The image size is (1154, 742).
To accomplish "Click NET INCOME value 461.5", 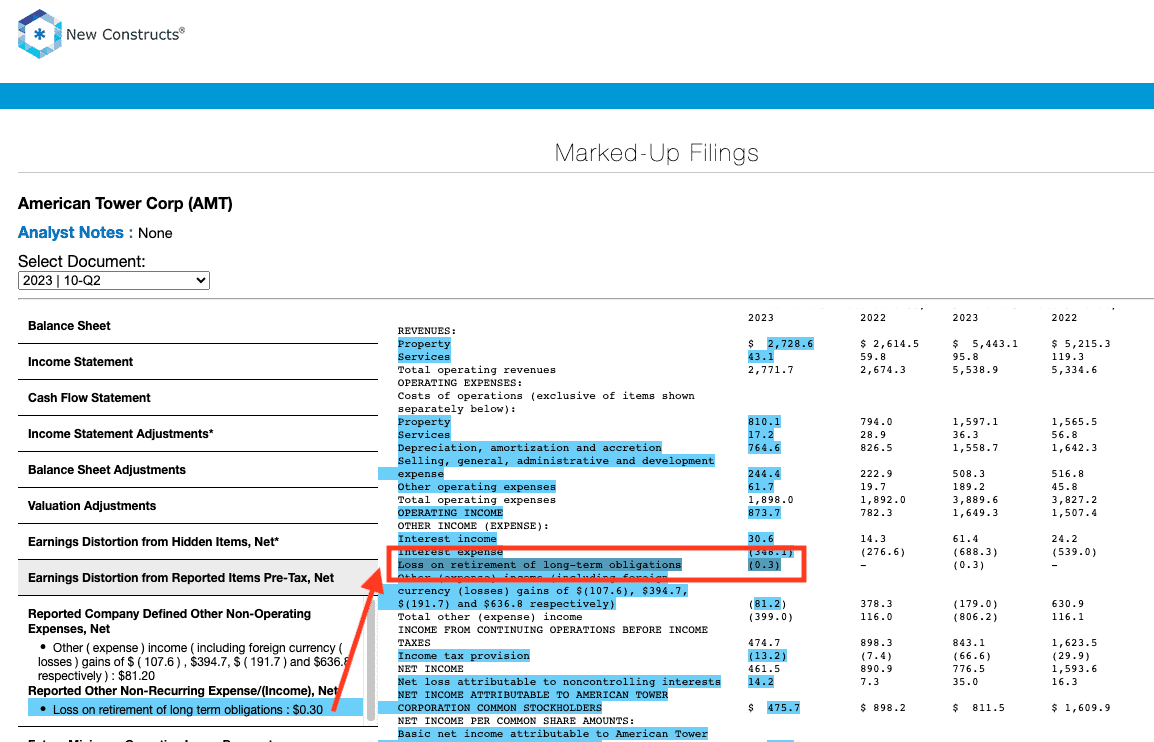I will tap(764, 669).
